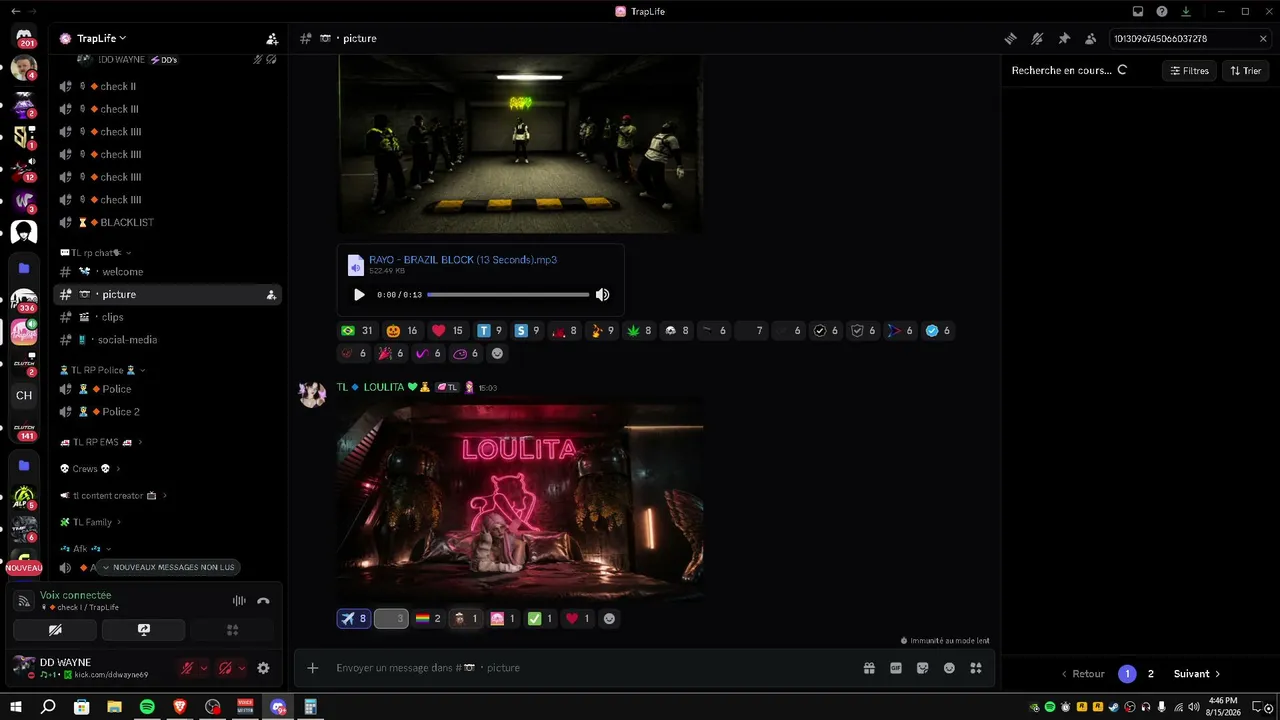Click the message input field

pyautogui.click(x=590, y=668)
